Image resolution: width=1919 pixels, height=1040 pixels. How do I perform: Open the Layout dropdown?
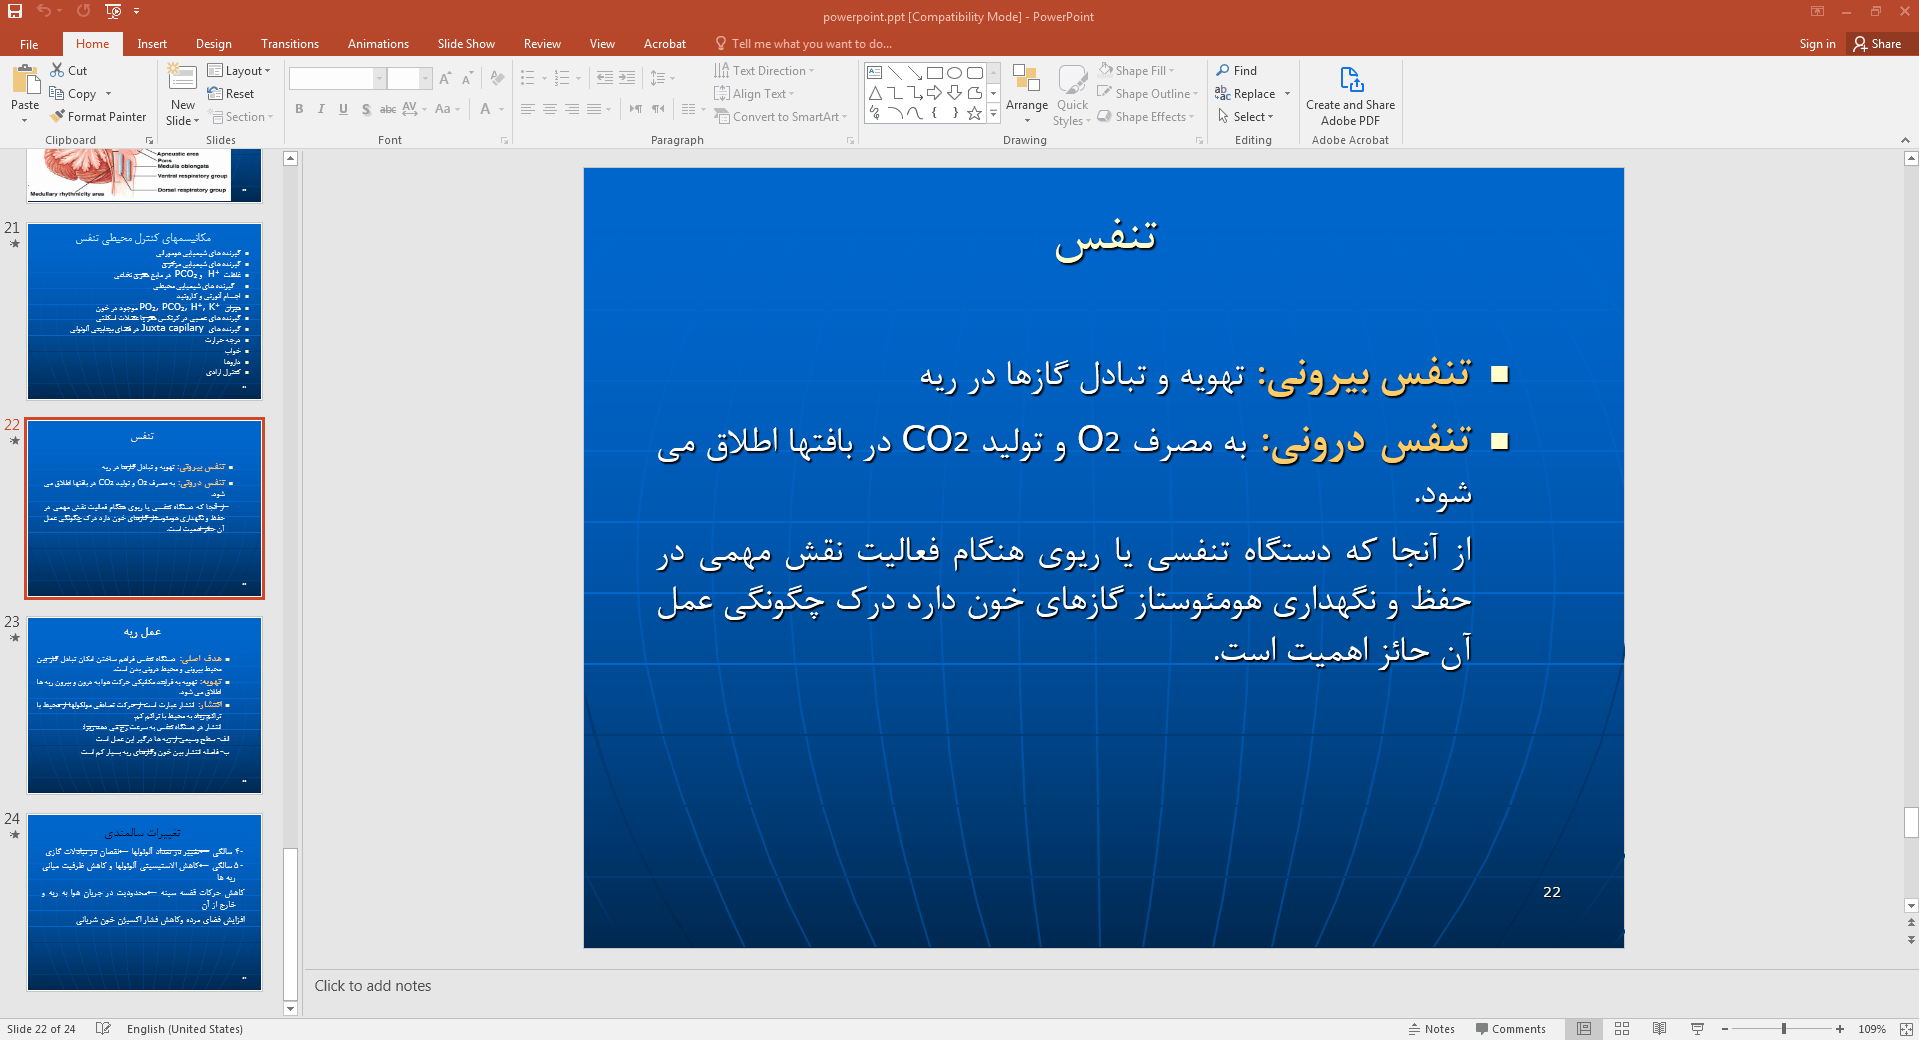pyautogui.click(x=239, y=71)
